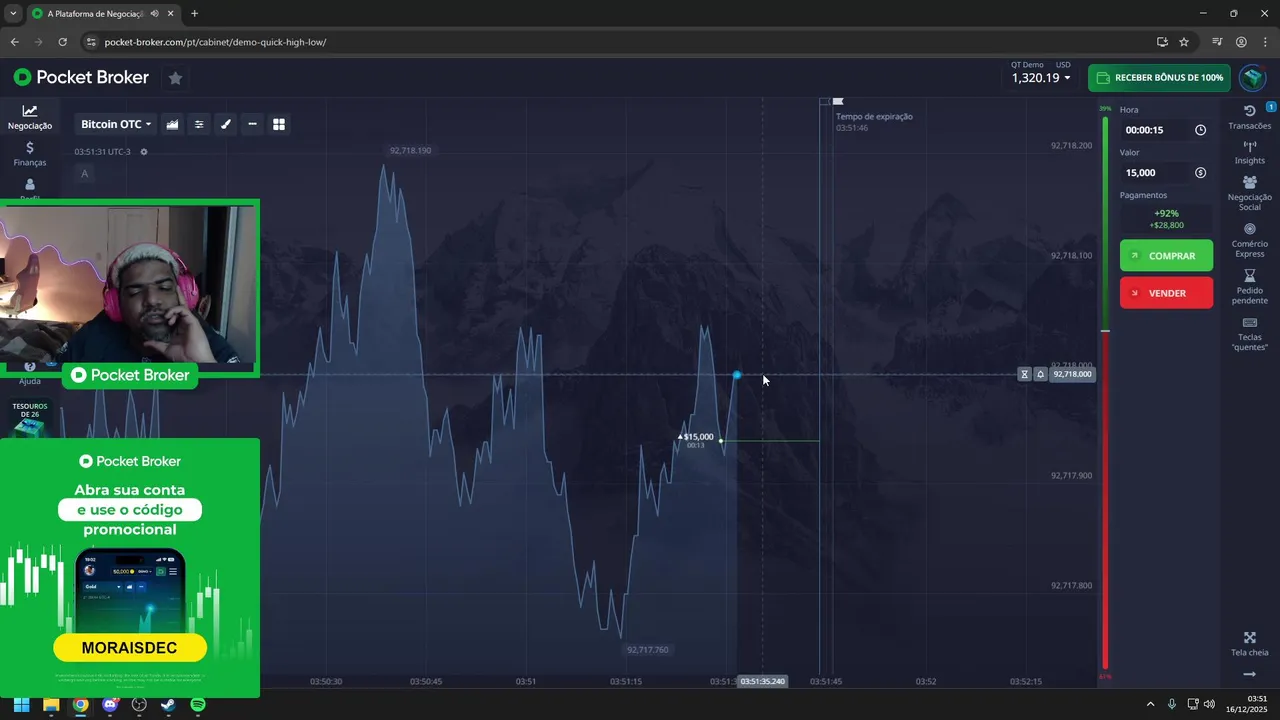
Task: Open the chart type selector icon
Action: [172, 124]
